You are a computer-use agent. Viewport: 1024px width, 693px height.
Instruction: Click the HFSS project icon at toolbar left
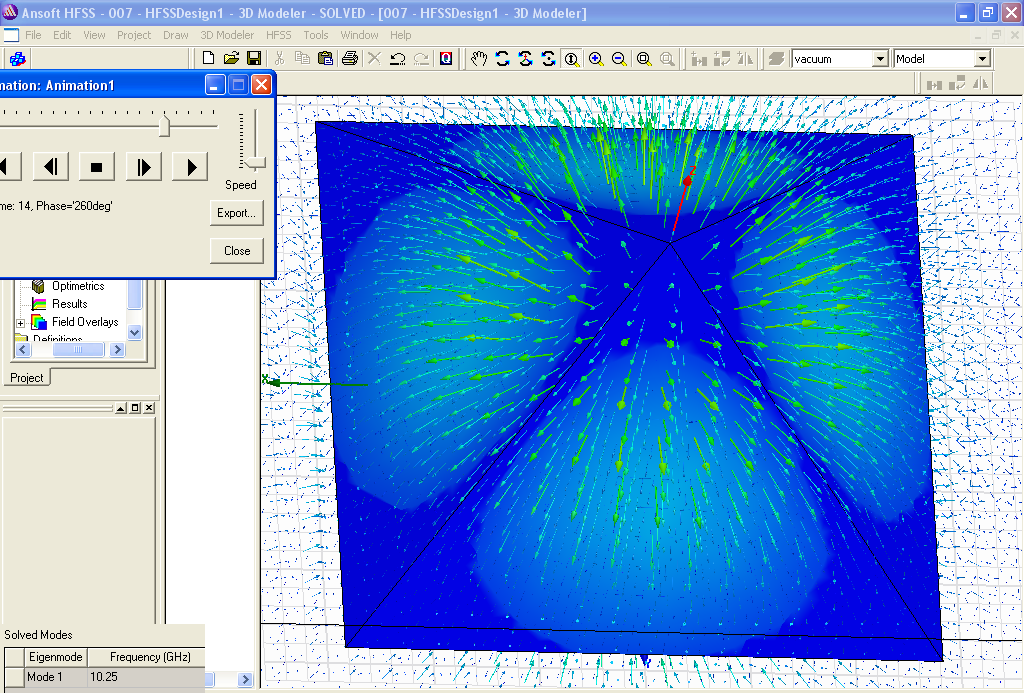[18, 59]
